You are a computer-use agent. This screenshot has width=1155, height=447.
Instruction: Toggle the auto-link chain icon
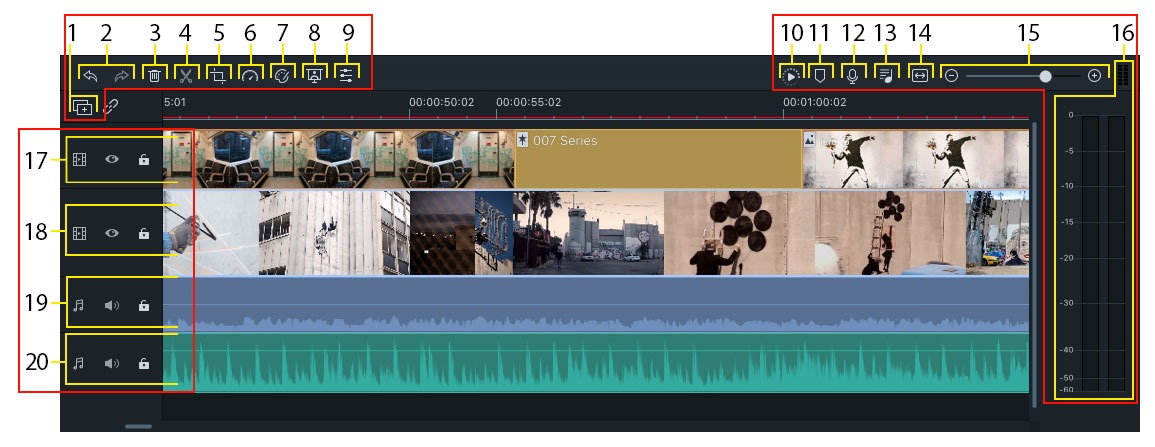(x=111, y=108)
